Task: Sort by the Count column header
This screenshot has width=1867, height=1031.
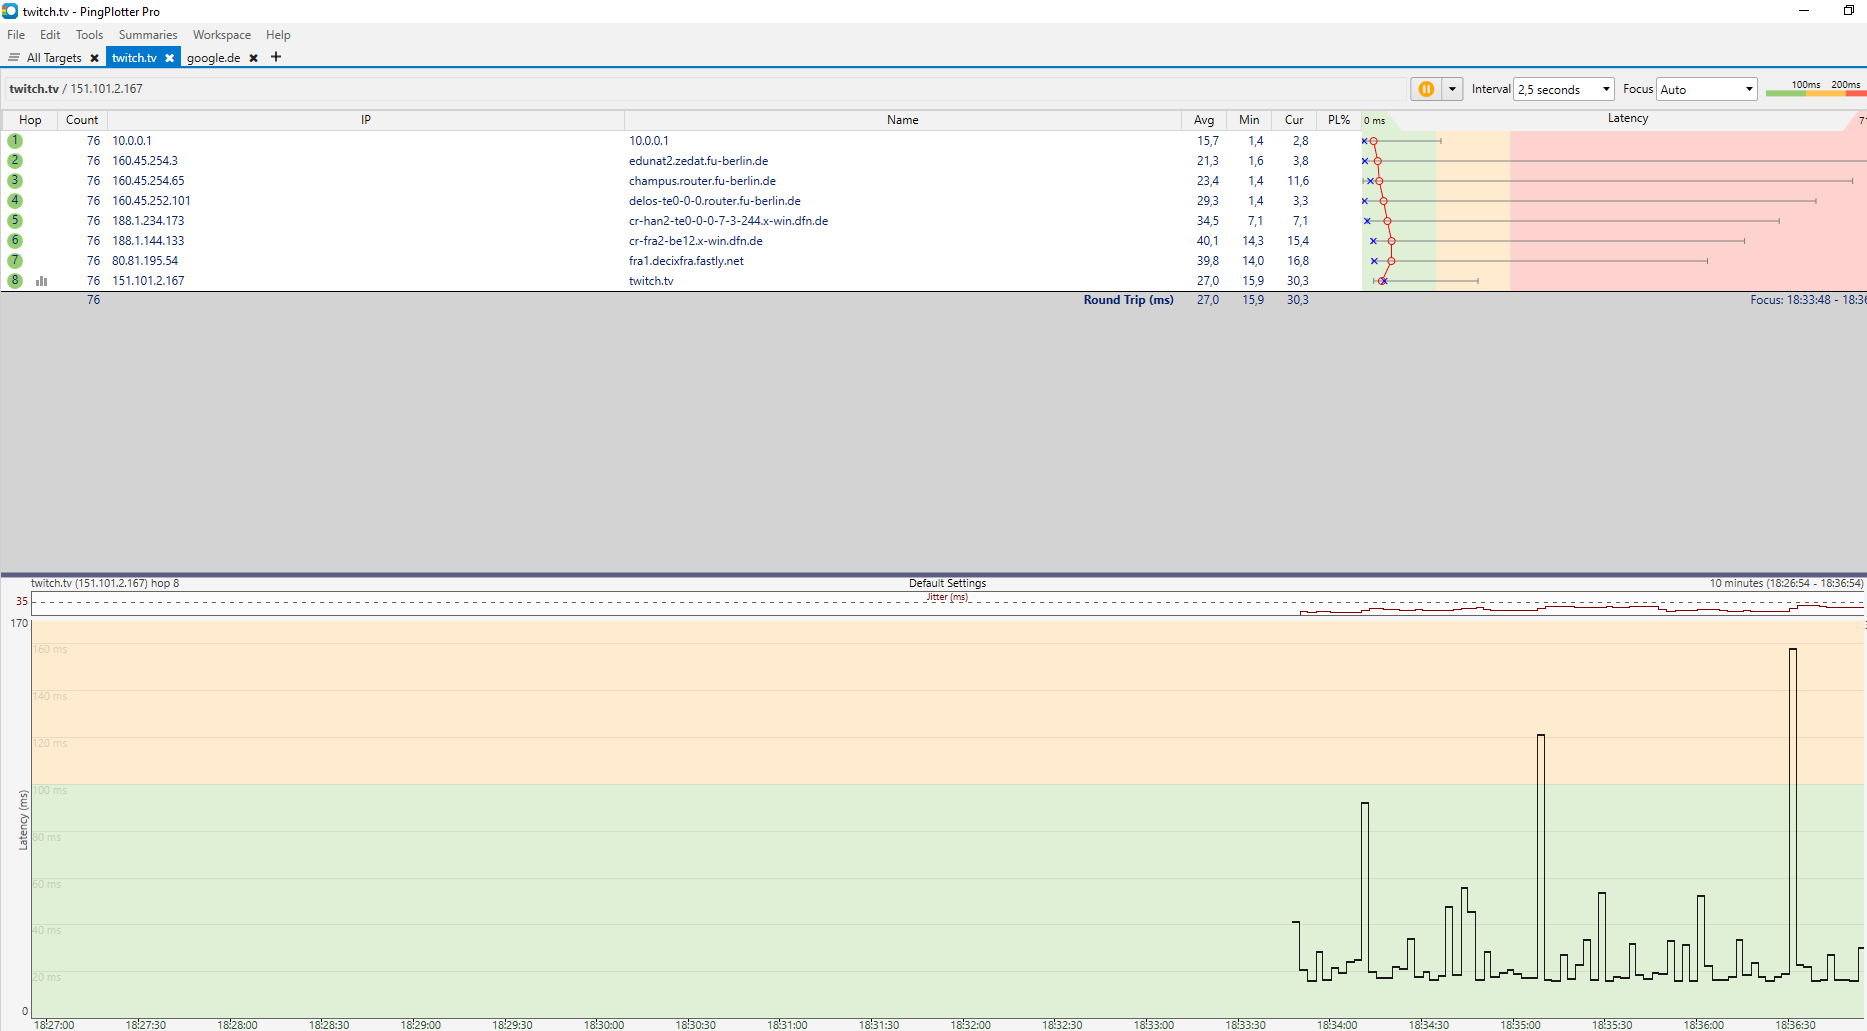Action: tap(82, 120)
